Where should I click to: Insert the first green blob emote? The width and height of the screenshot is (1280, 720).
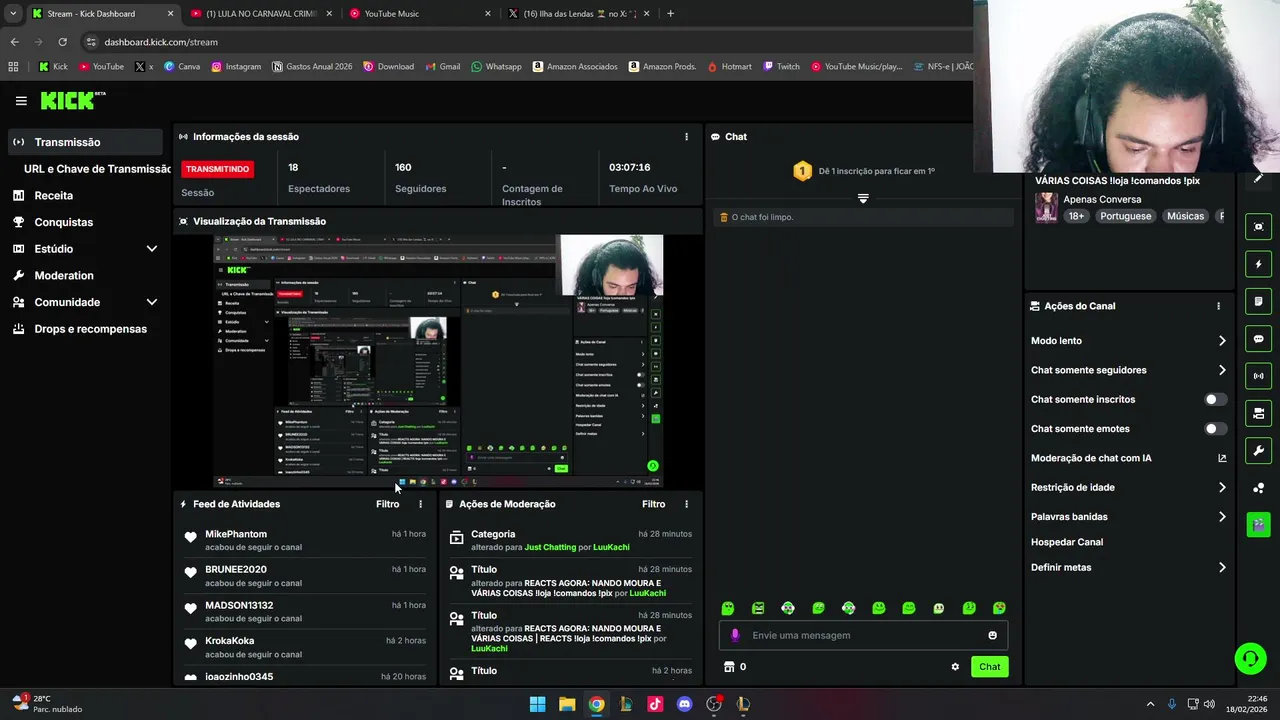pos(728,608)
